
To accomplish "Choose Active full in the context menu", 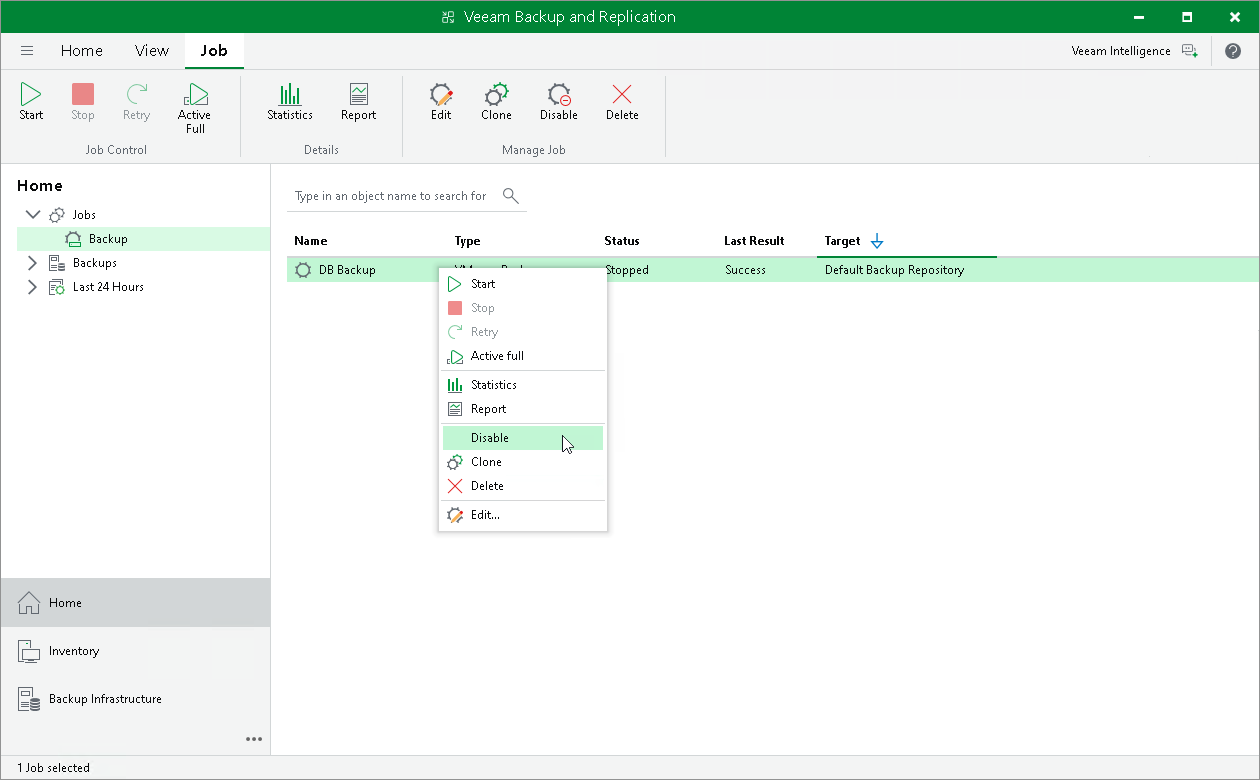I will 523,356.
